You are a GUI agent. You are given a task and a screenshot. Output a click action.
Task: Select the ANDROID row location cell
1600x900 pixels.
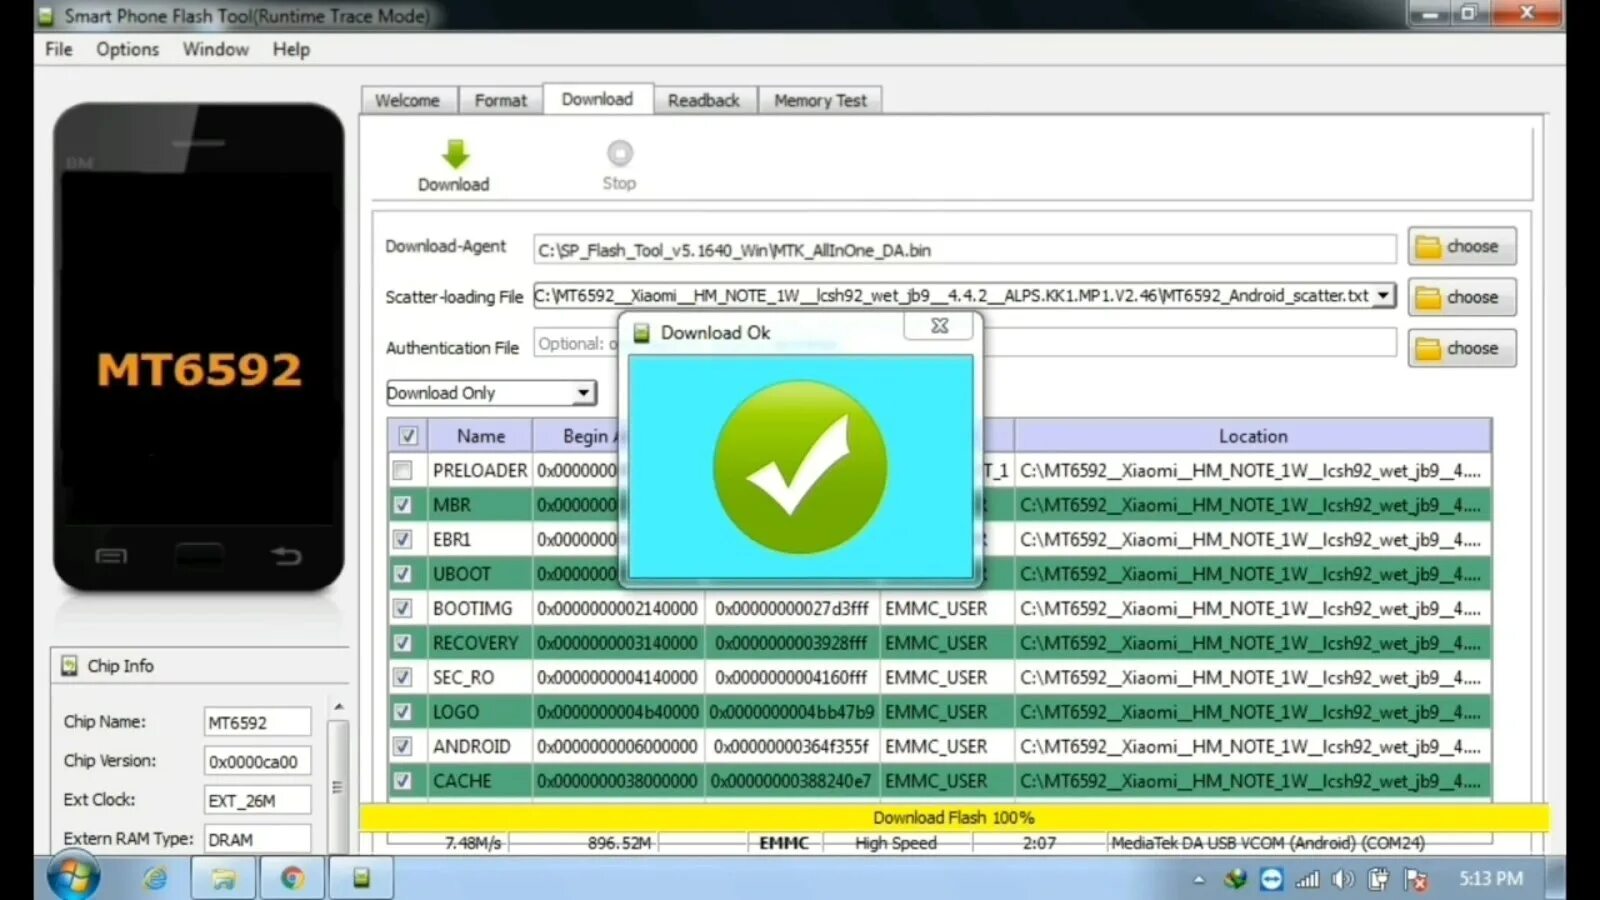pos(1252,746)
